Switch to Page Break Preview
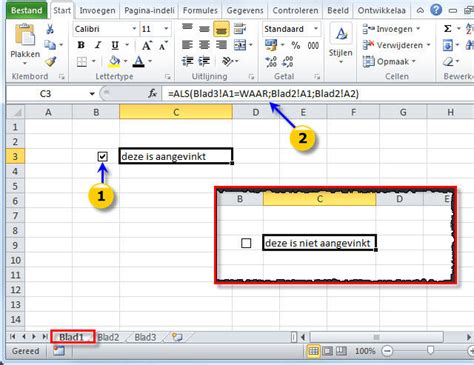The width and height of the screenshot is (474, 365). (x=341, y=351)
